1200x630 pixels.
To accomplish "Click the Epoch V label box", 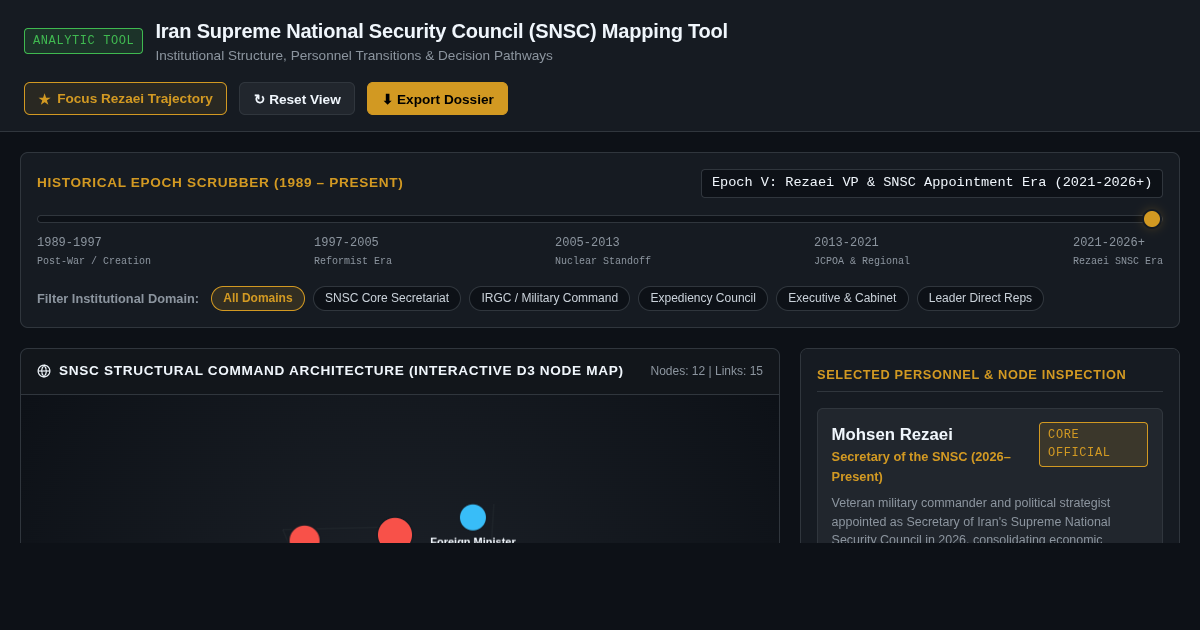I will [x=932, y=183].
